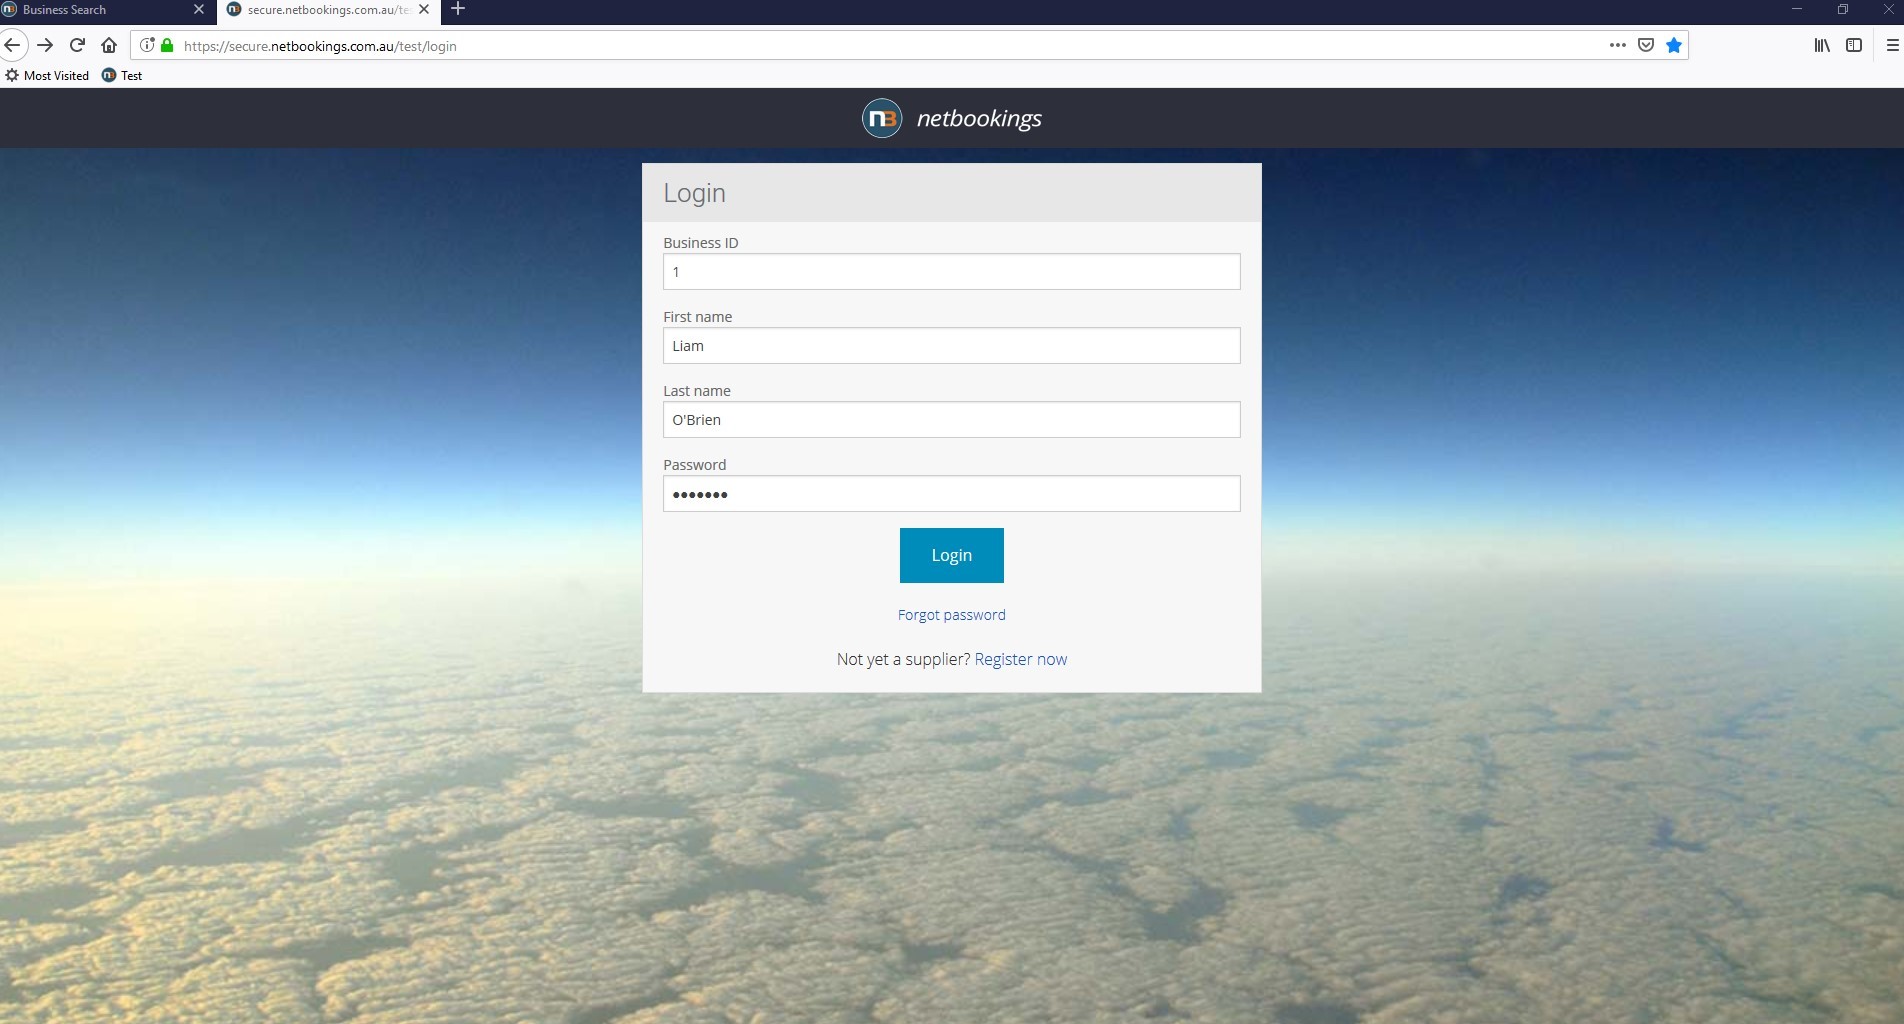Open the browser home page
This screenshot has height=1024, width=1904.
click(109, 45)
